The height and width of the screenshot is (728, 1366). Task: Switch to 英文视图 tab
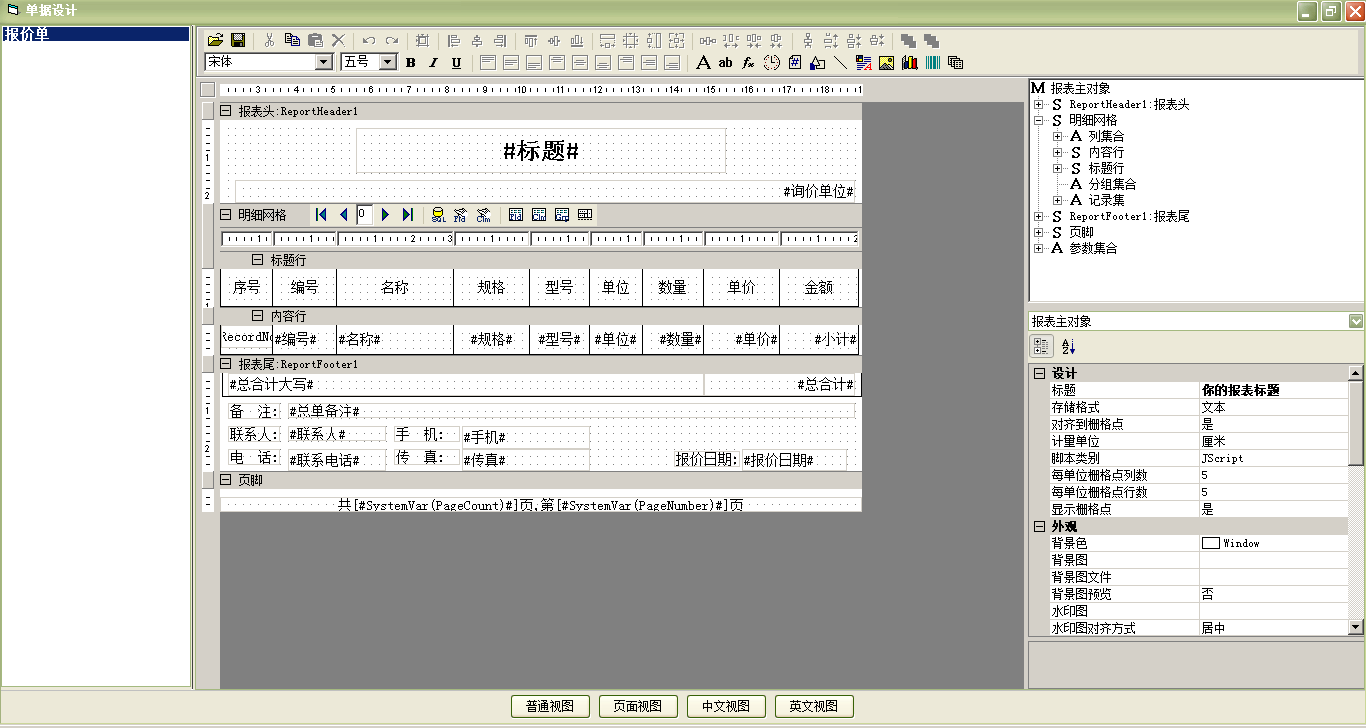click(x=813, y=706)
